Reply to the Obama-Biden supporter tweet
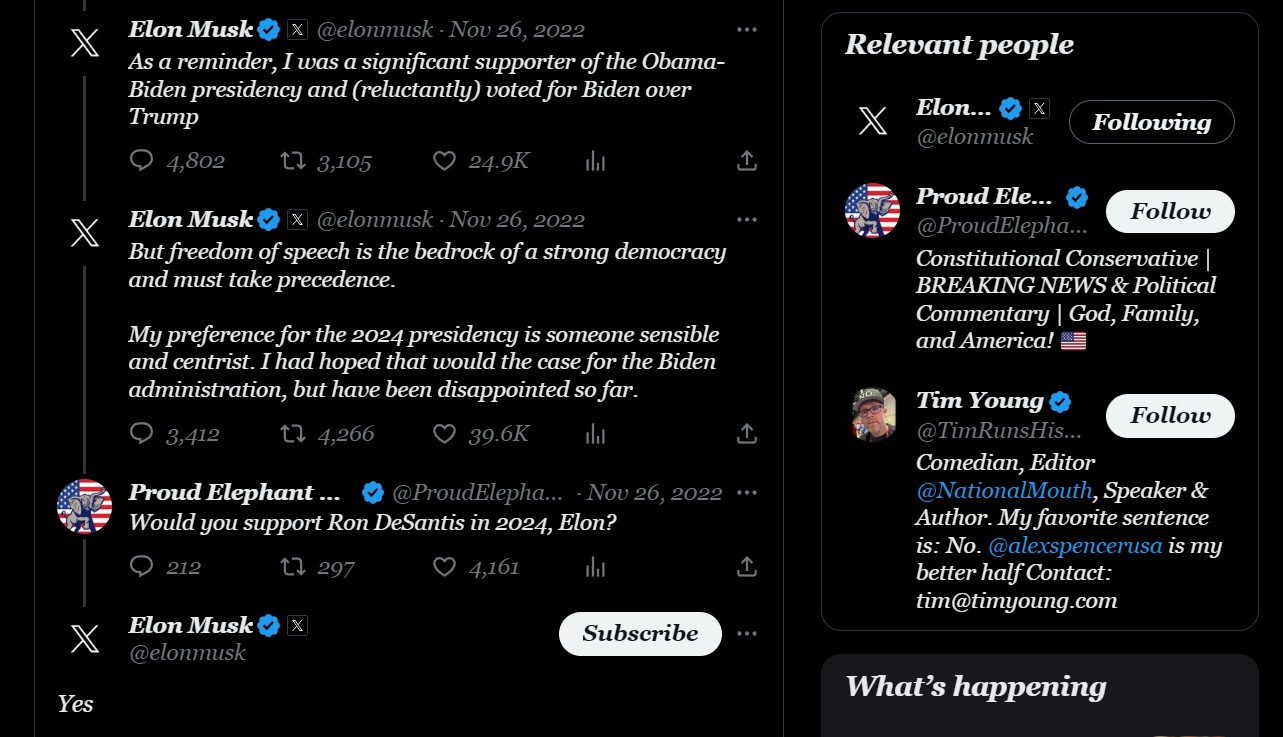Image resolution: width=1283 pixels, height=737 pixels. (x=142, y=160)
